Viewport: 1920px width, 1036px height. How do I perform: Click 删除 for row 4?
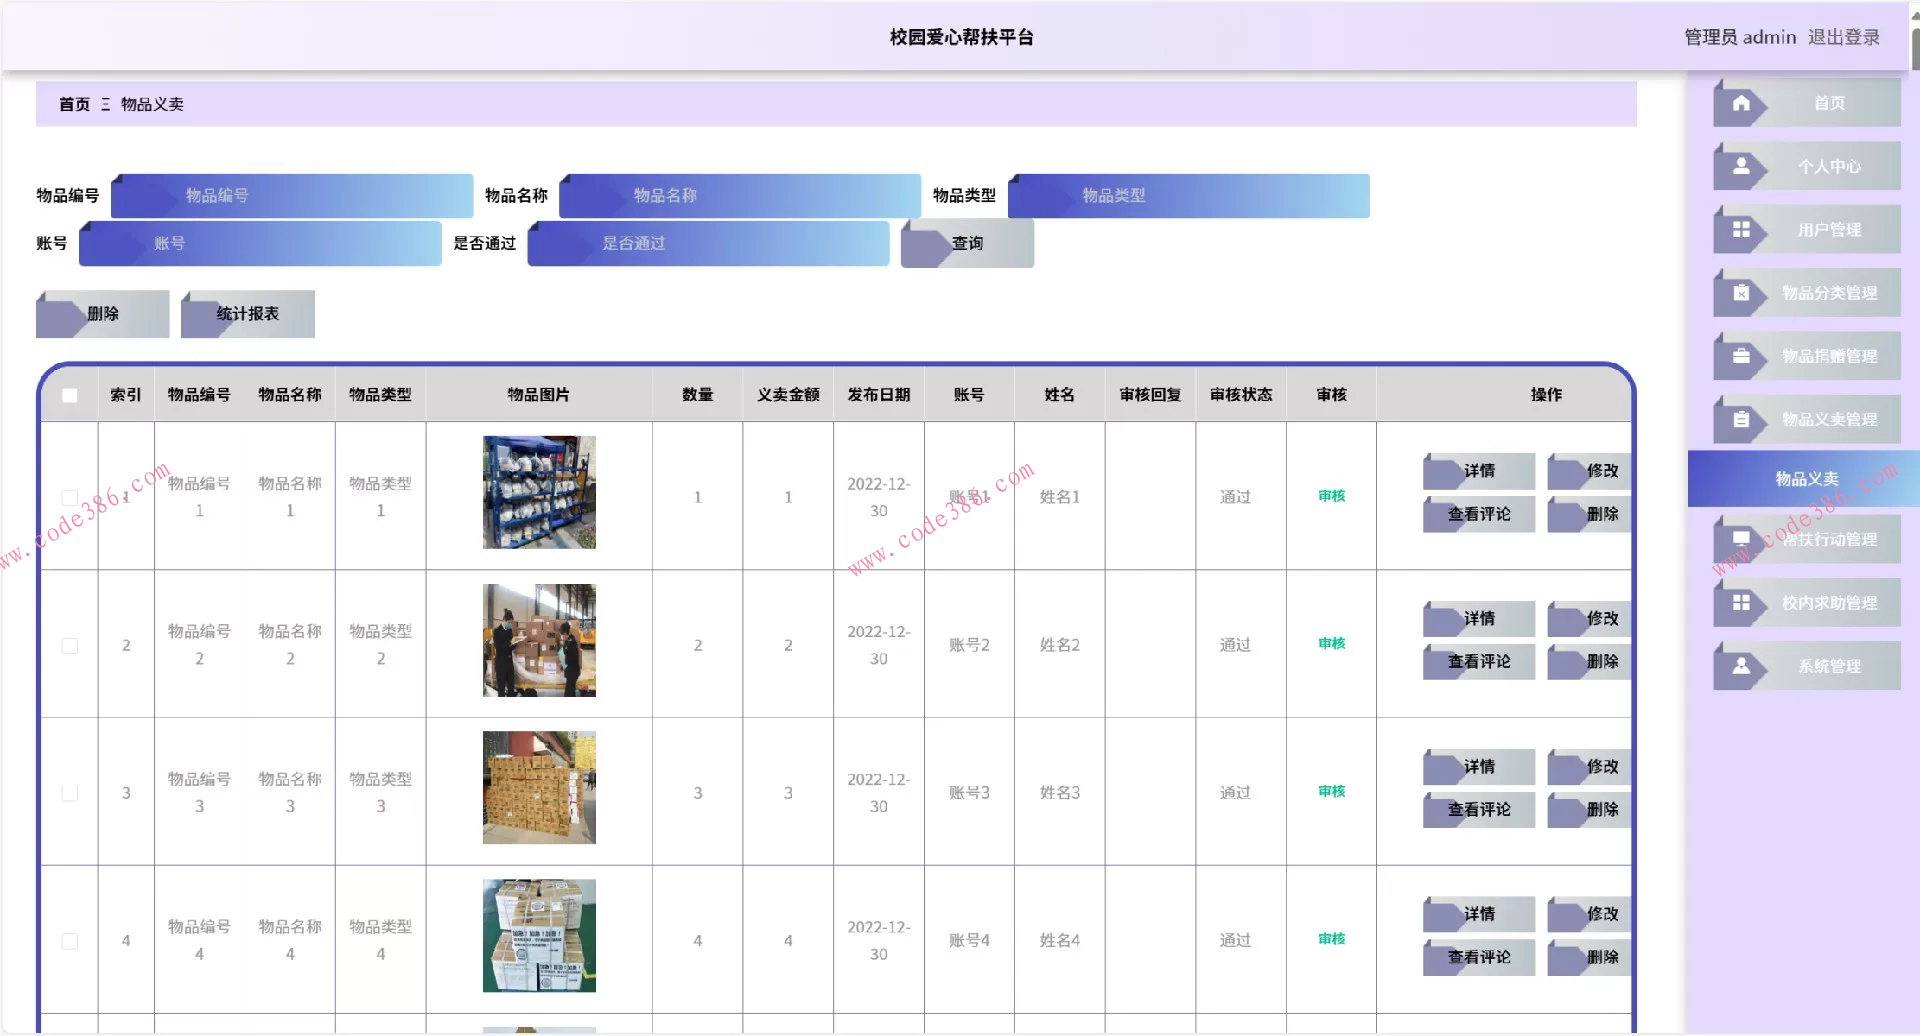[x=1590, y=957]
